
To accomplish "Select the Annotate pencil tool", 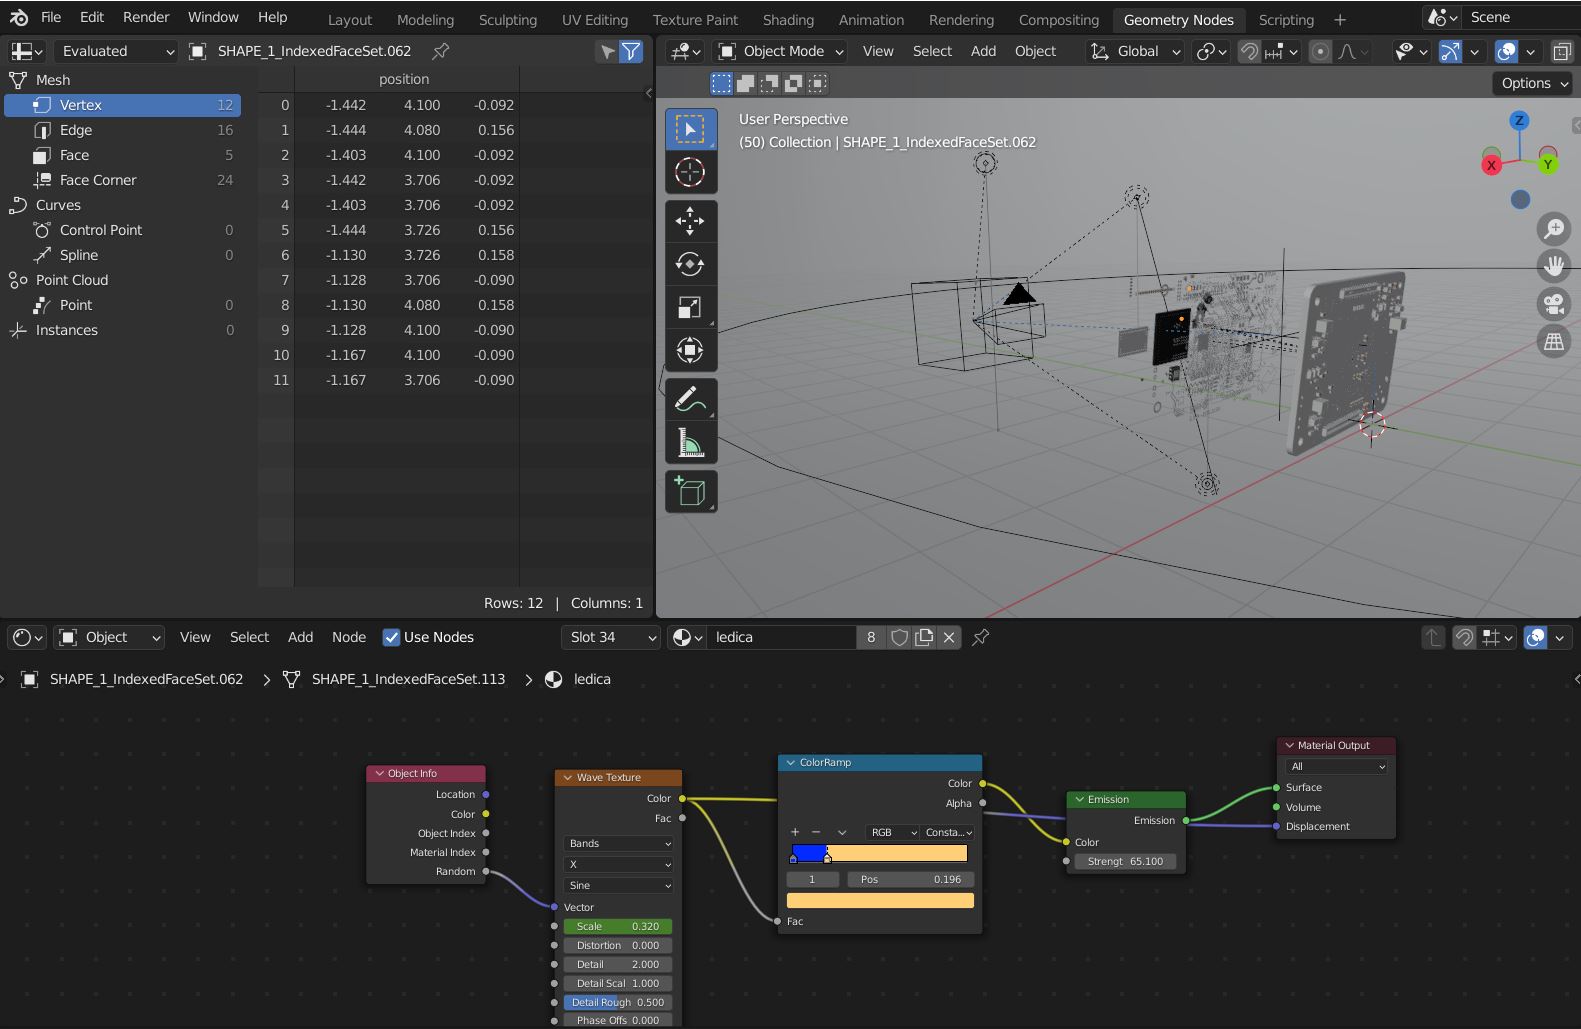I will [x=690, y=399].
